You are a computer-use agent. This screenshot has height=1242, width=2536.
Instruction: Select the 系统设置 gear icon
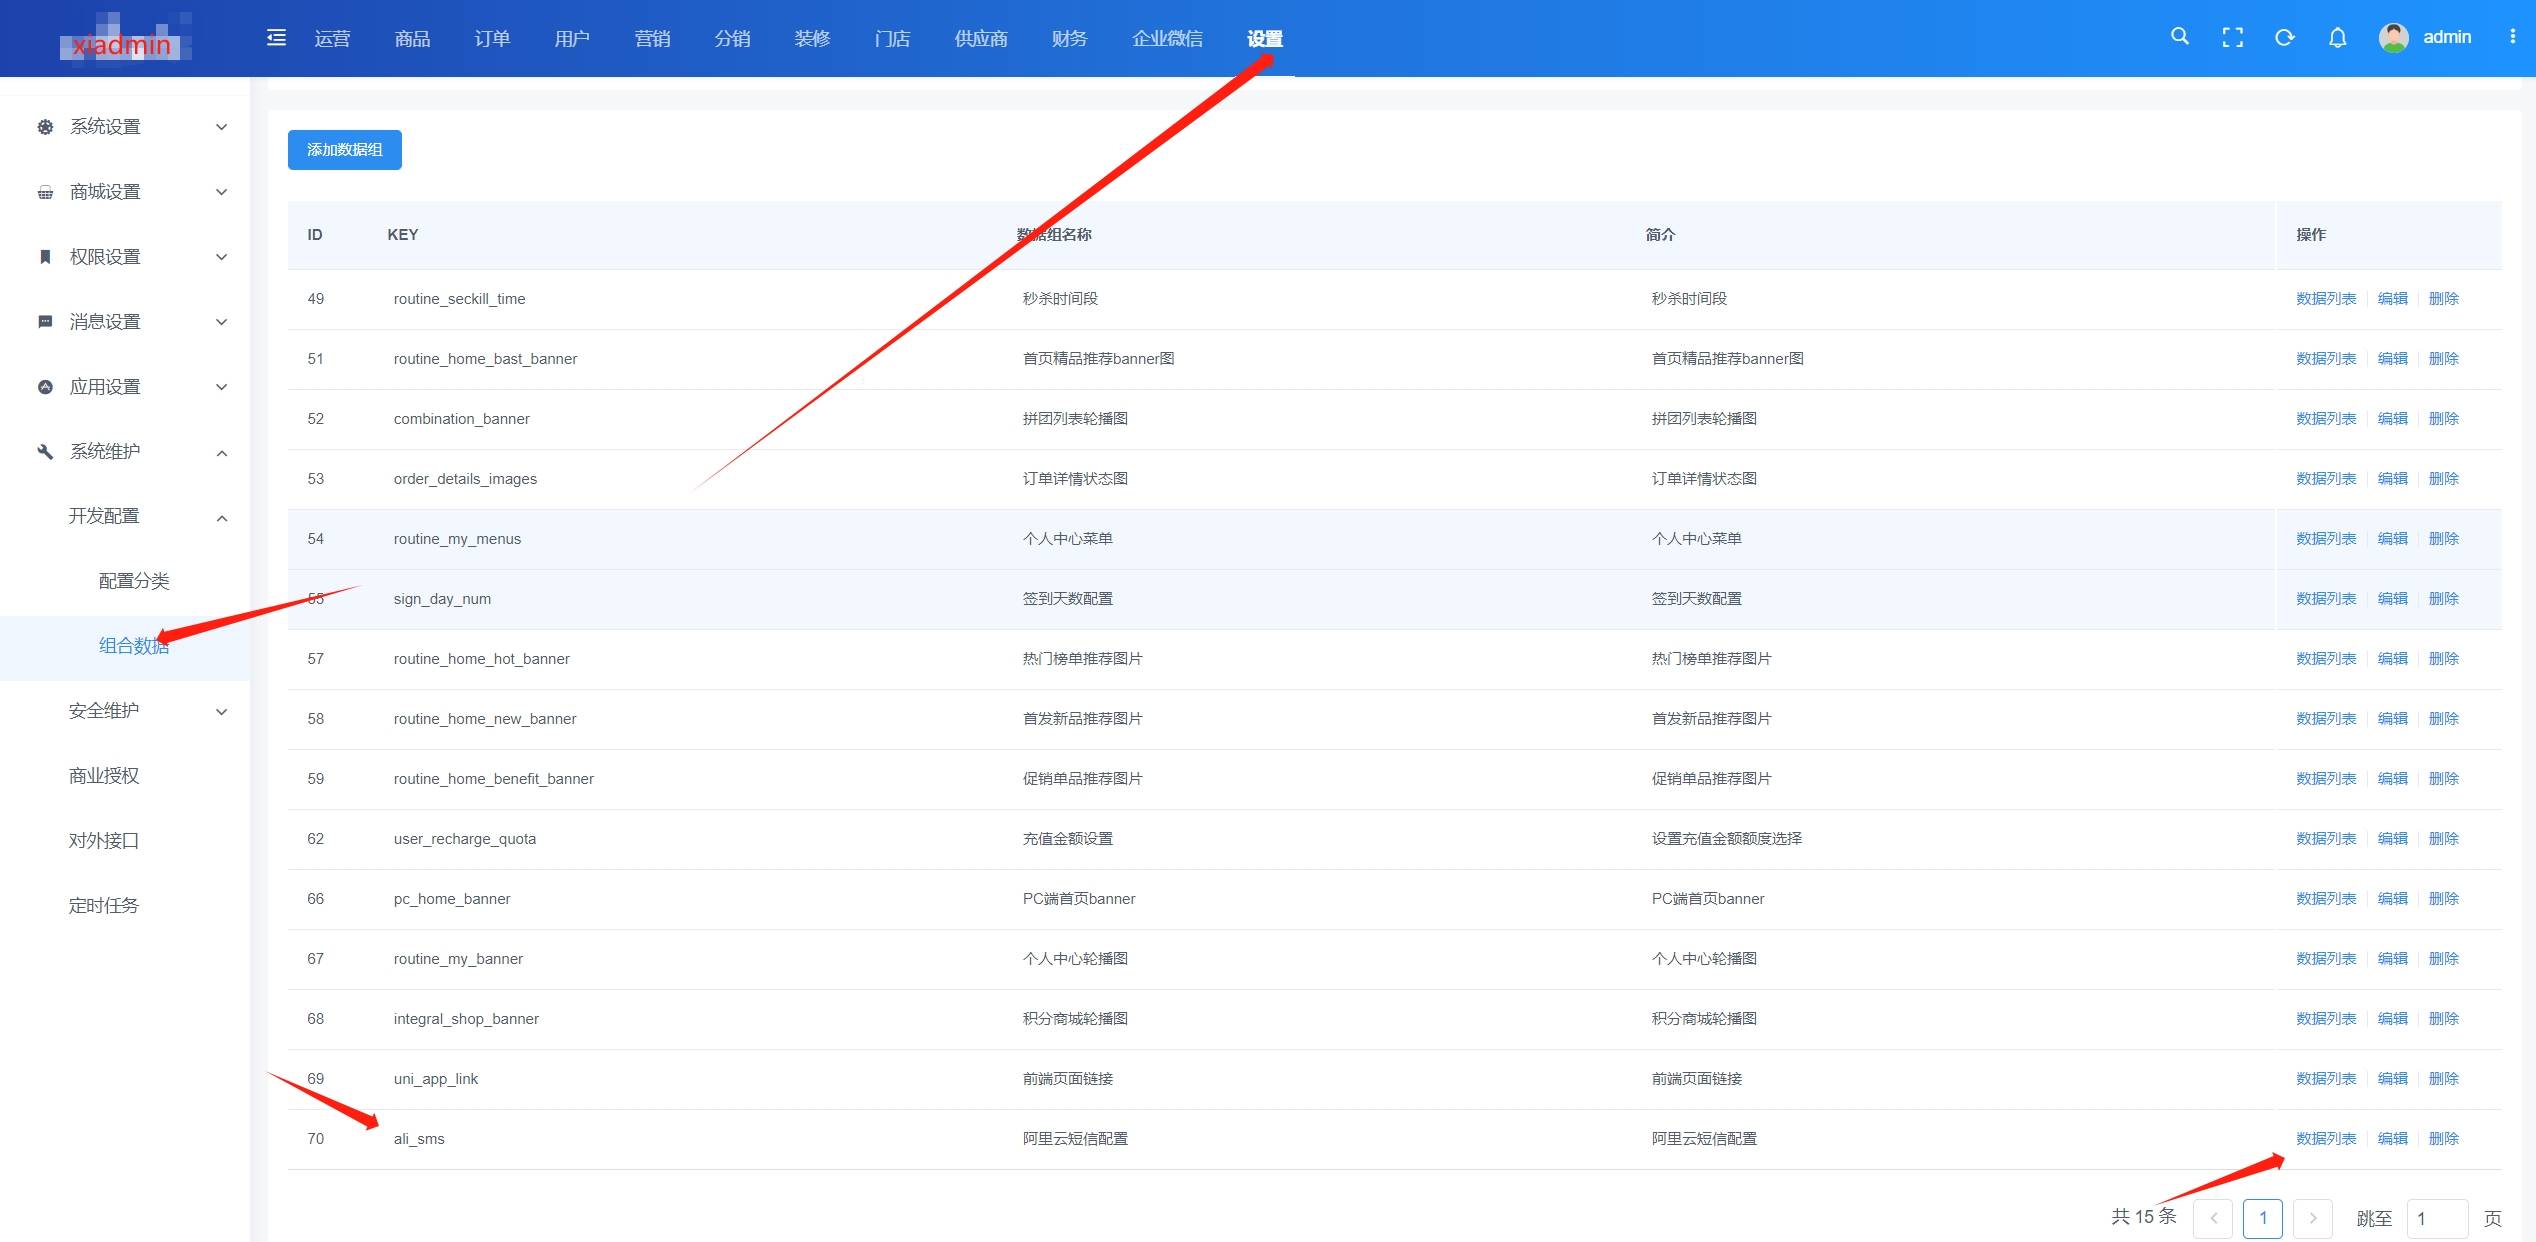[x=45, y=126]
